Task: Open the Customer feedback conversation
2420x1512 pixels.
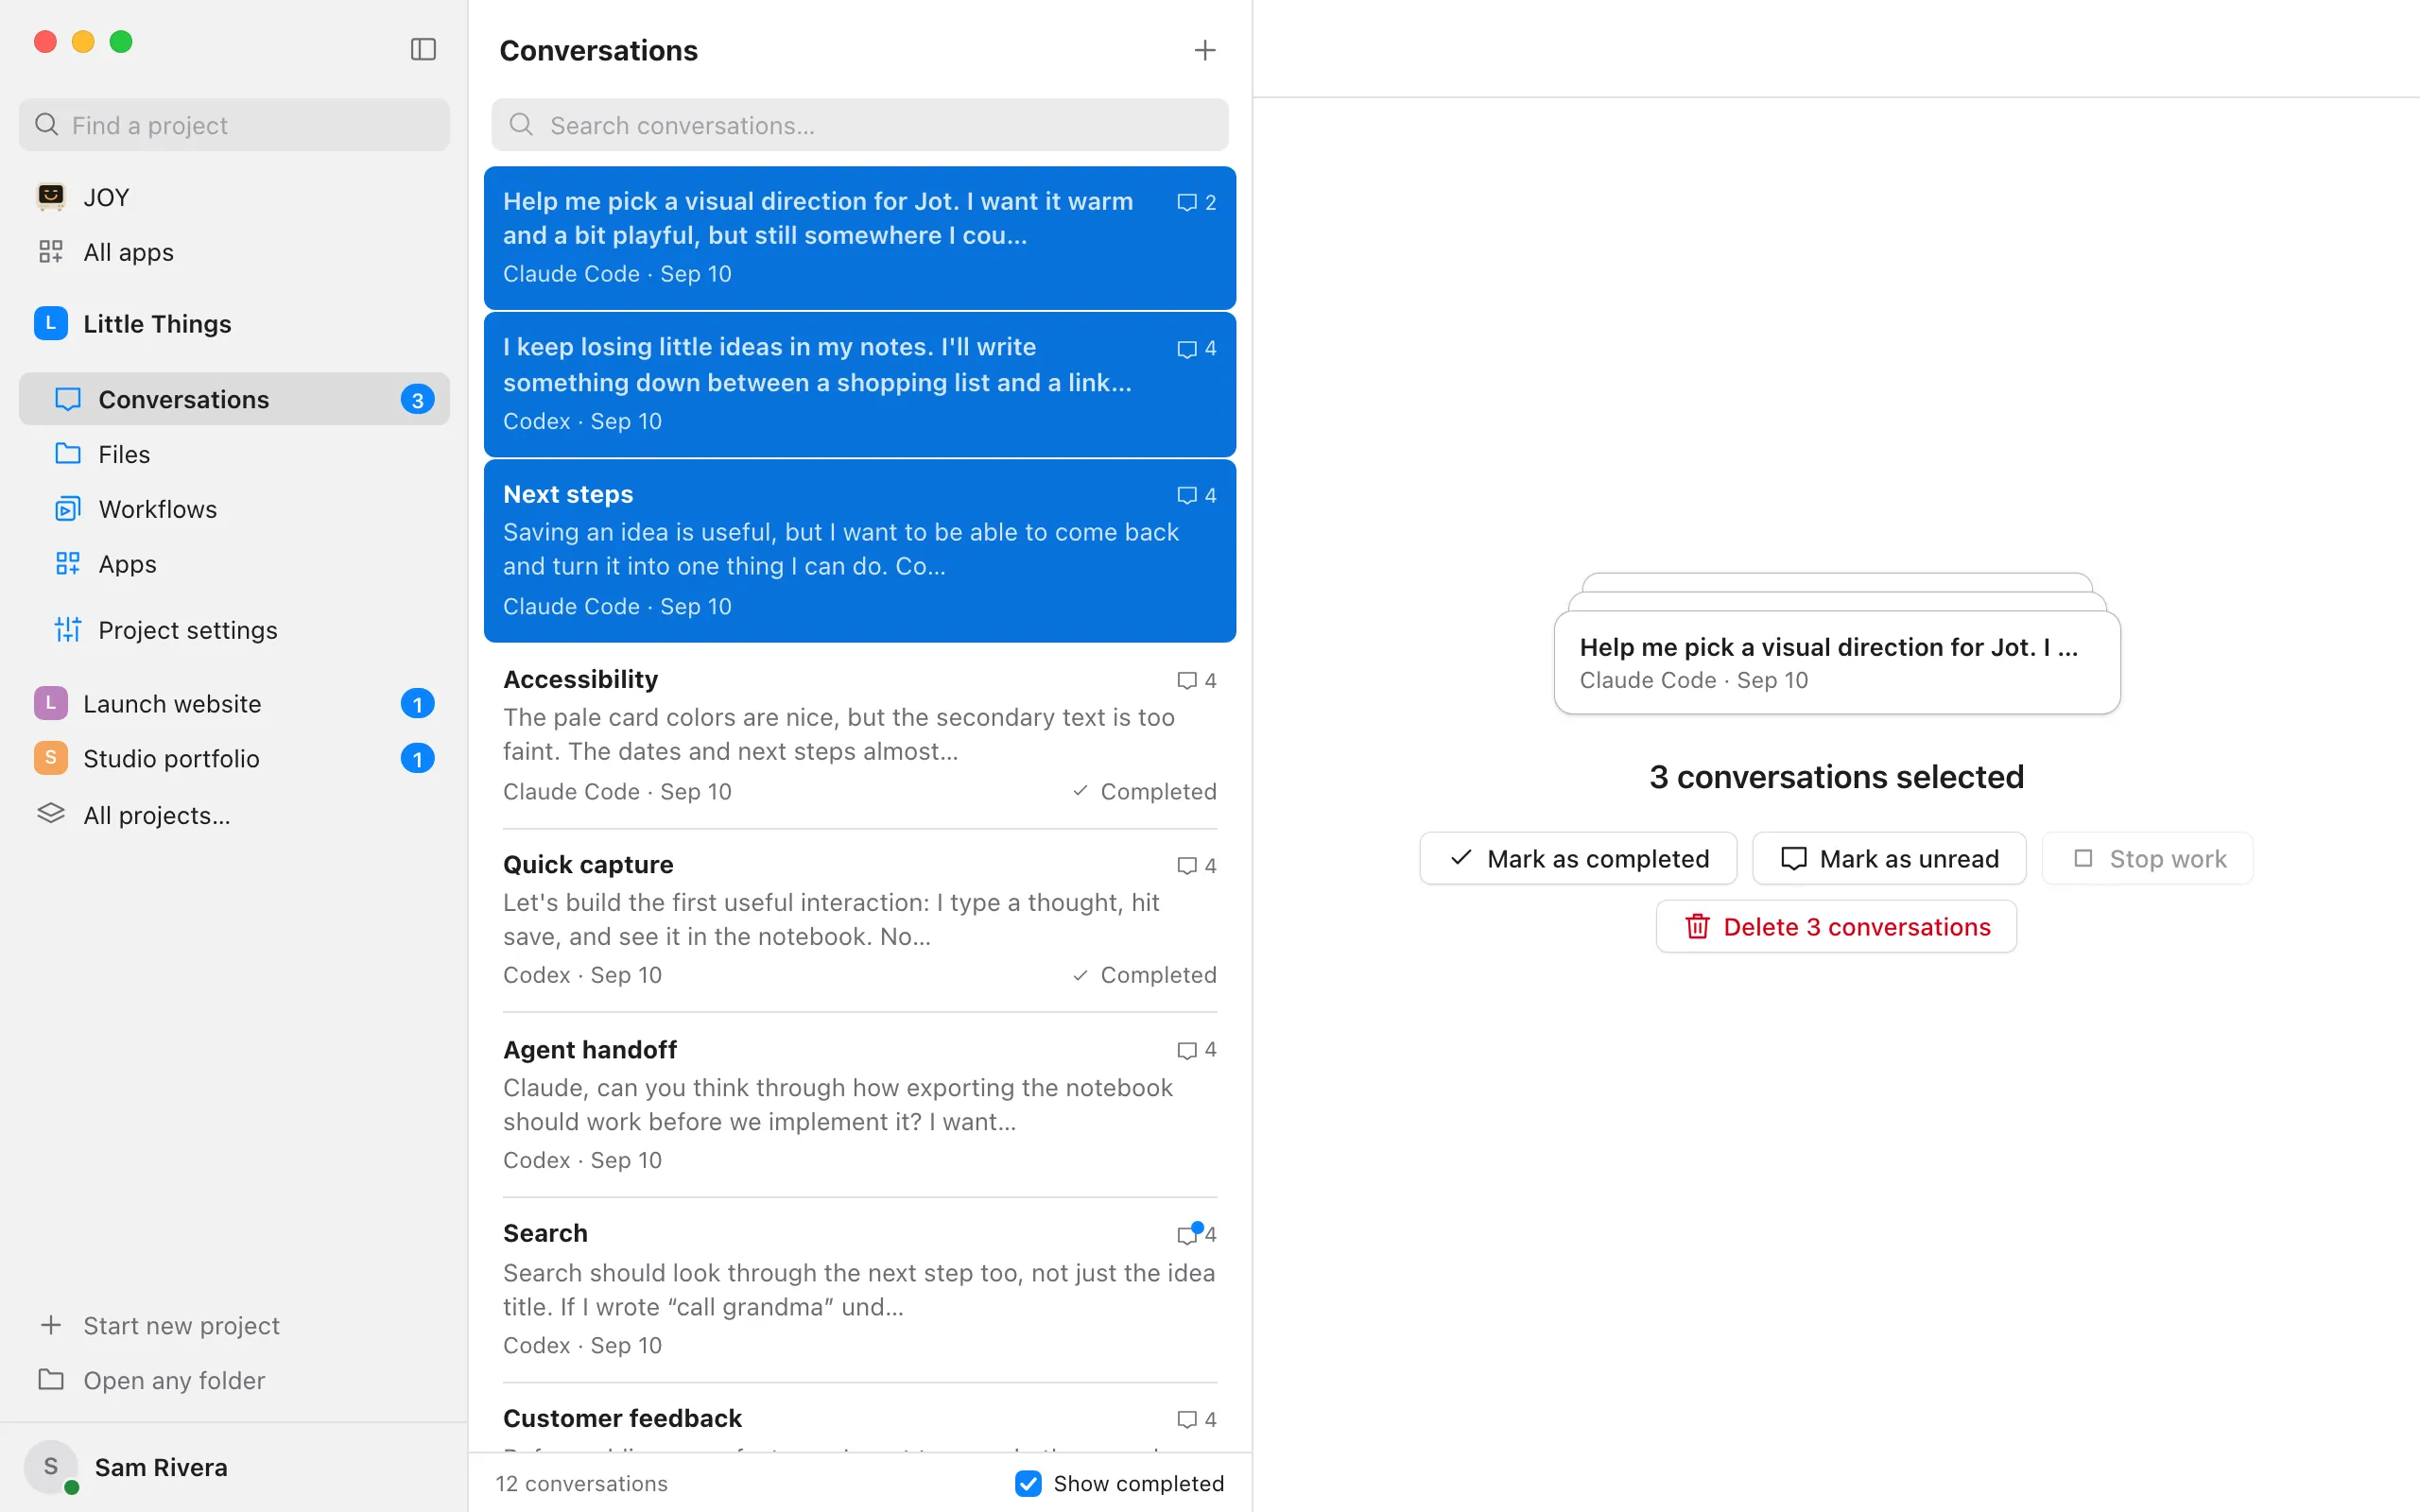Action: tap(860, 1418)
